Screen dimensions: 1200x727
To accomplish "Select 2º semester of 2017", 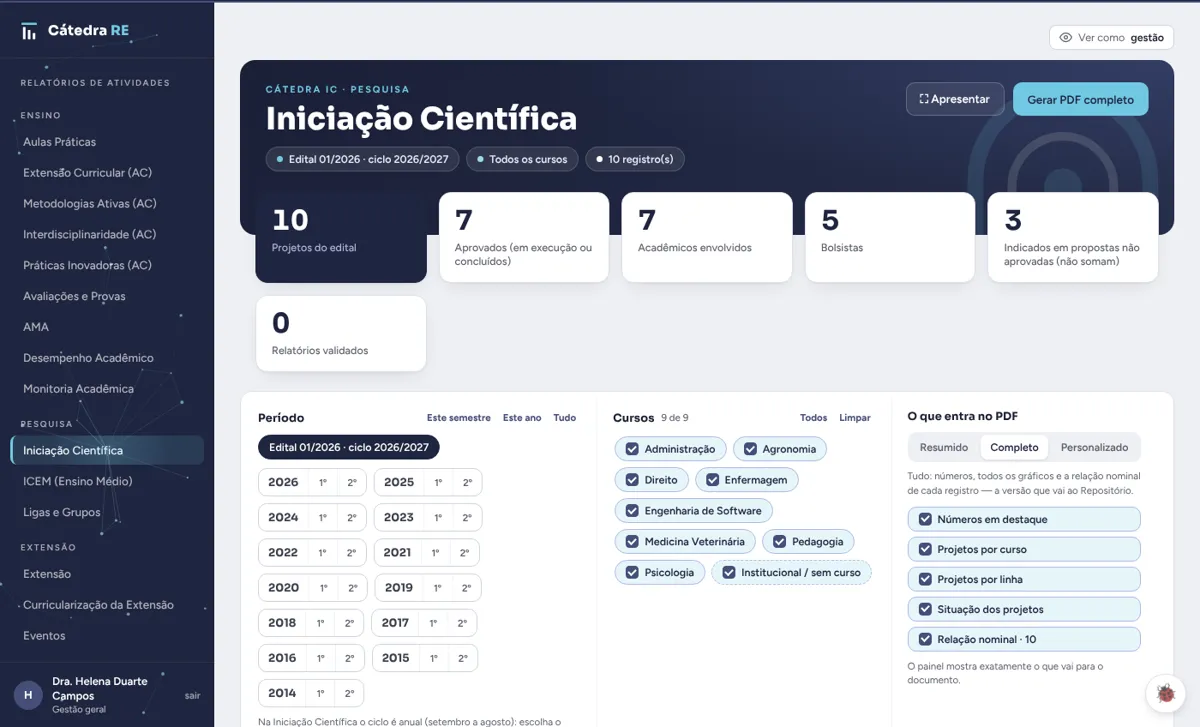I will coord(462,623).
